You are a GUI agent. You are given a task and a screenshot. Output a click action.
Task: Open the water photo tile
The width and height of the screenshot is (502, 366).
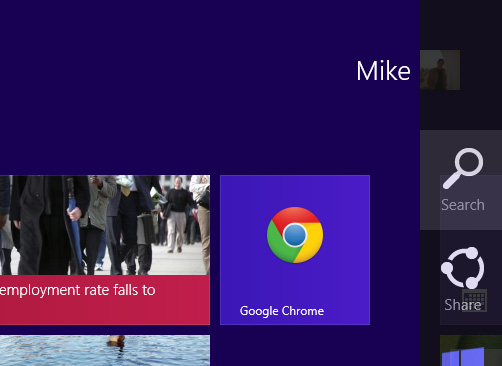105,350
